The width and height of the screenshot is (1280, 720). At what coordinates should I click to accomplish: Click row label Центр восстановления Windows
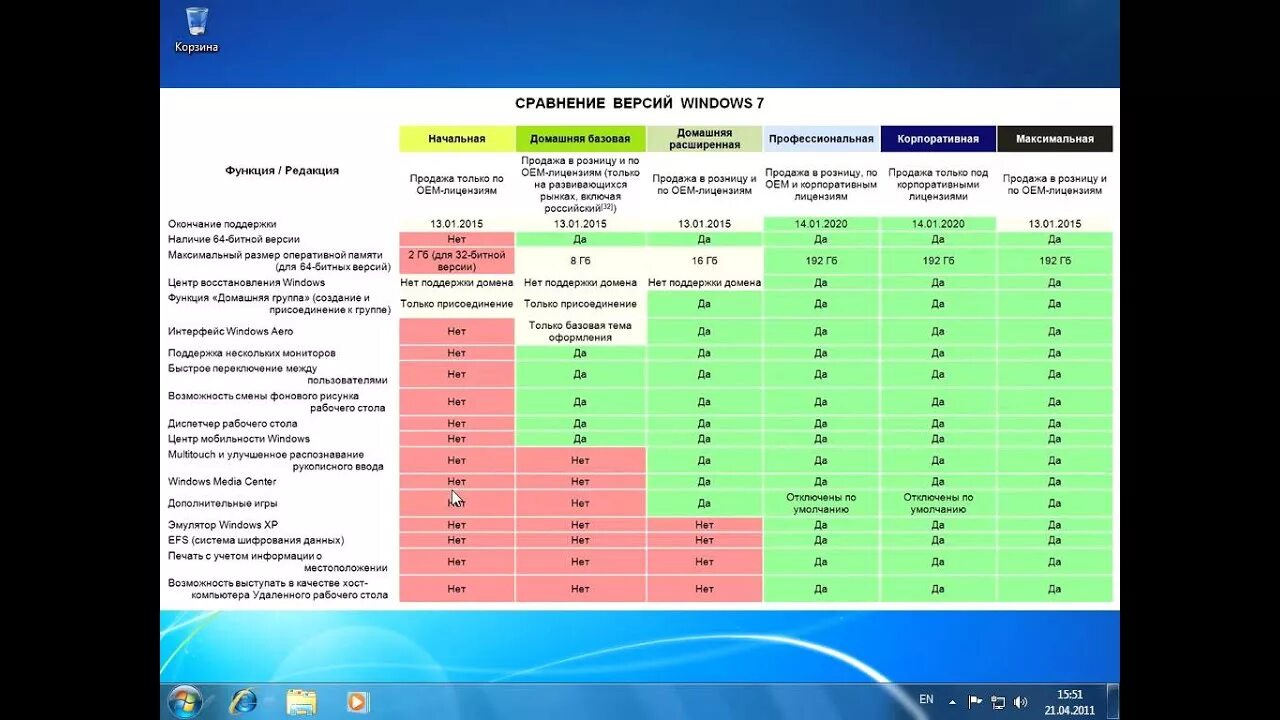tap(246, 283)
